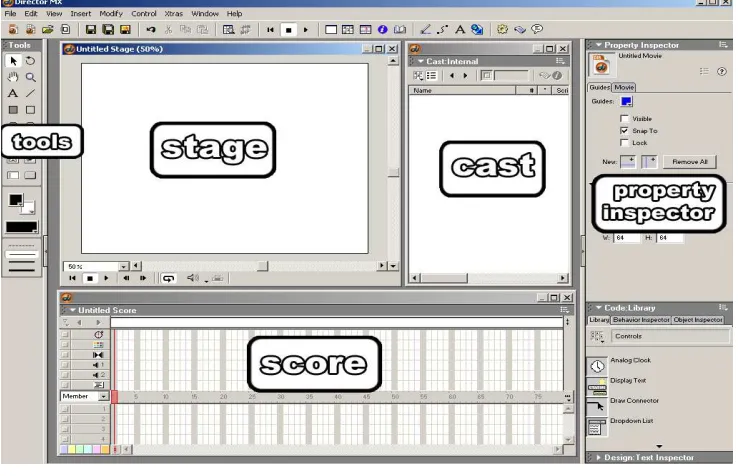Add a new horizontal guide button
The height and width of the screenshot is (476, 738).
(628, 161)
